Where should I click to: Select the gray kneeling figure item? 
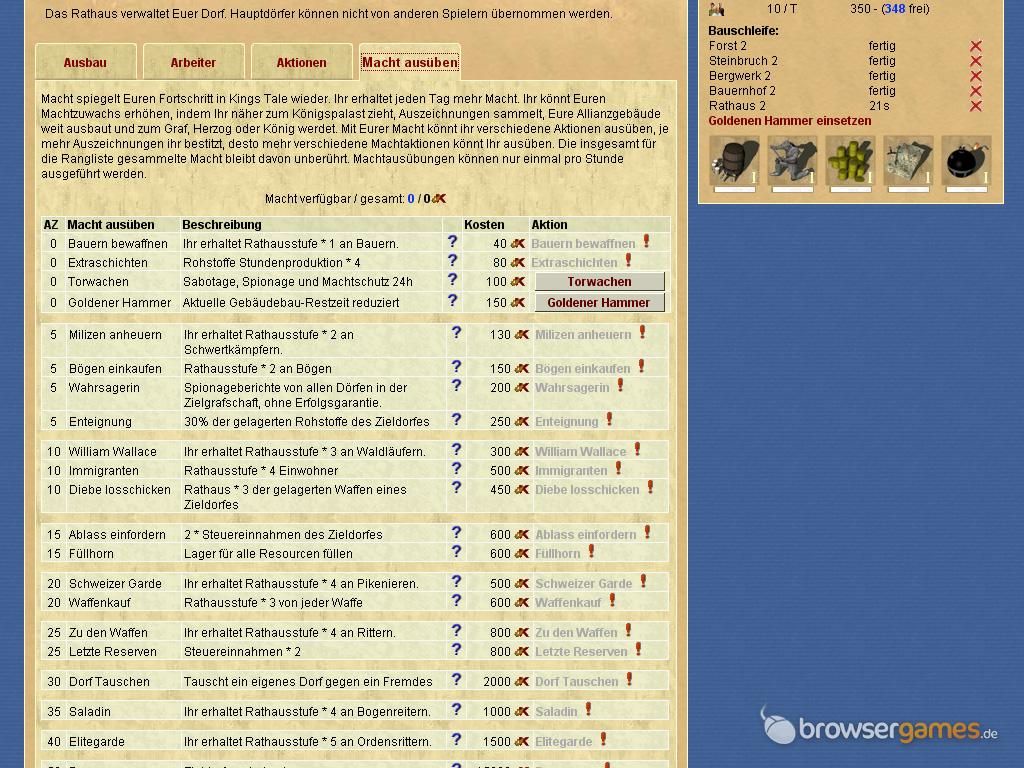[x=792, y=161]
